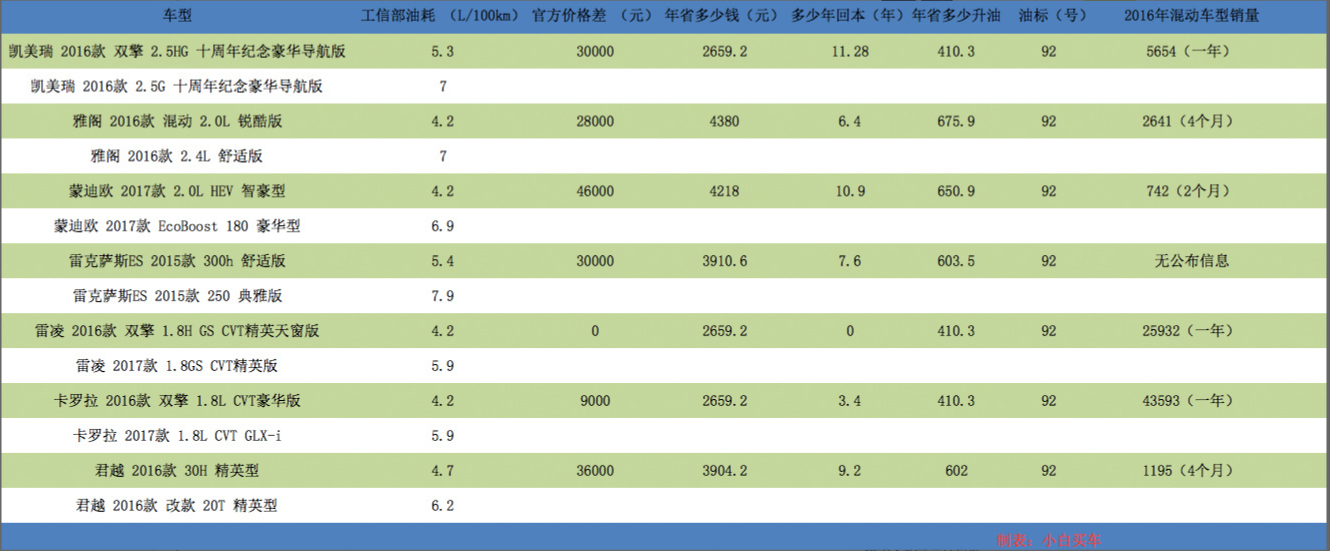1330x551 pixels.
Task: Click the 多少年回本 (年) header
Action: [x=848, y=15]
